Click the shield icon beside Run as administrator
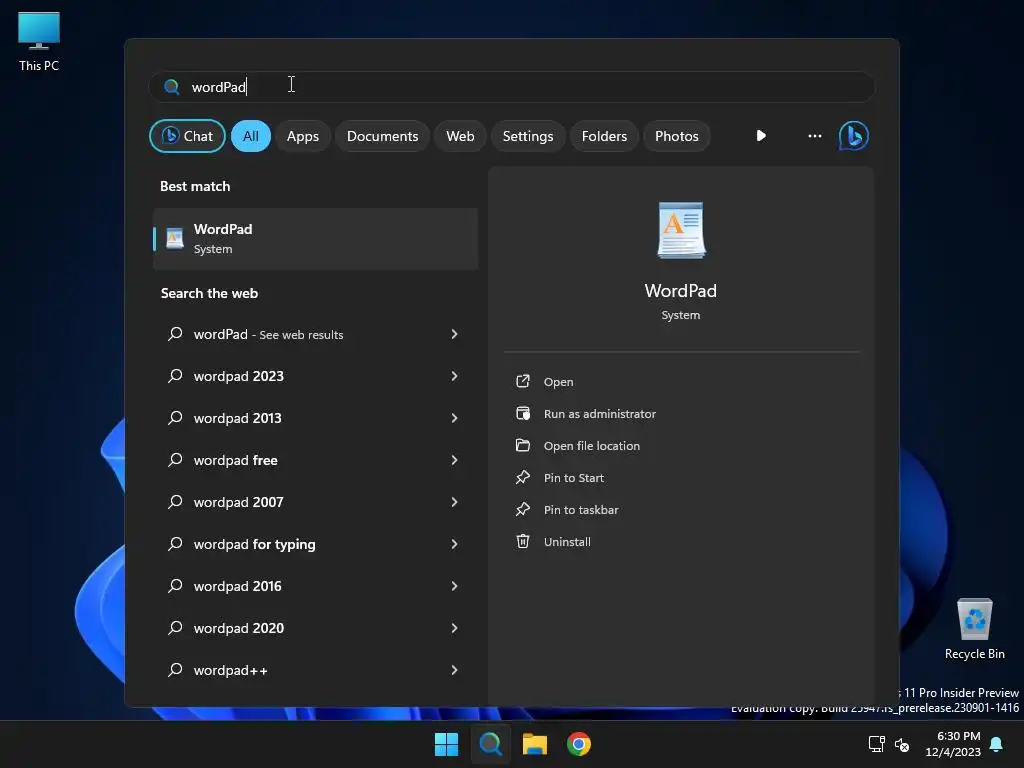This screenshot has width=1024, height=768. coord(522,413)
